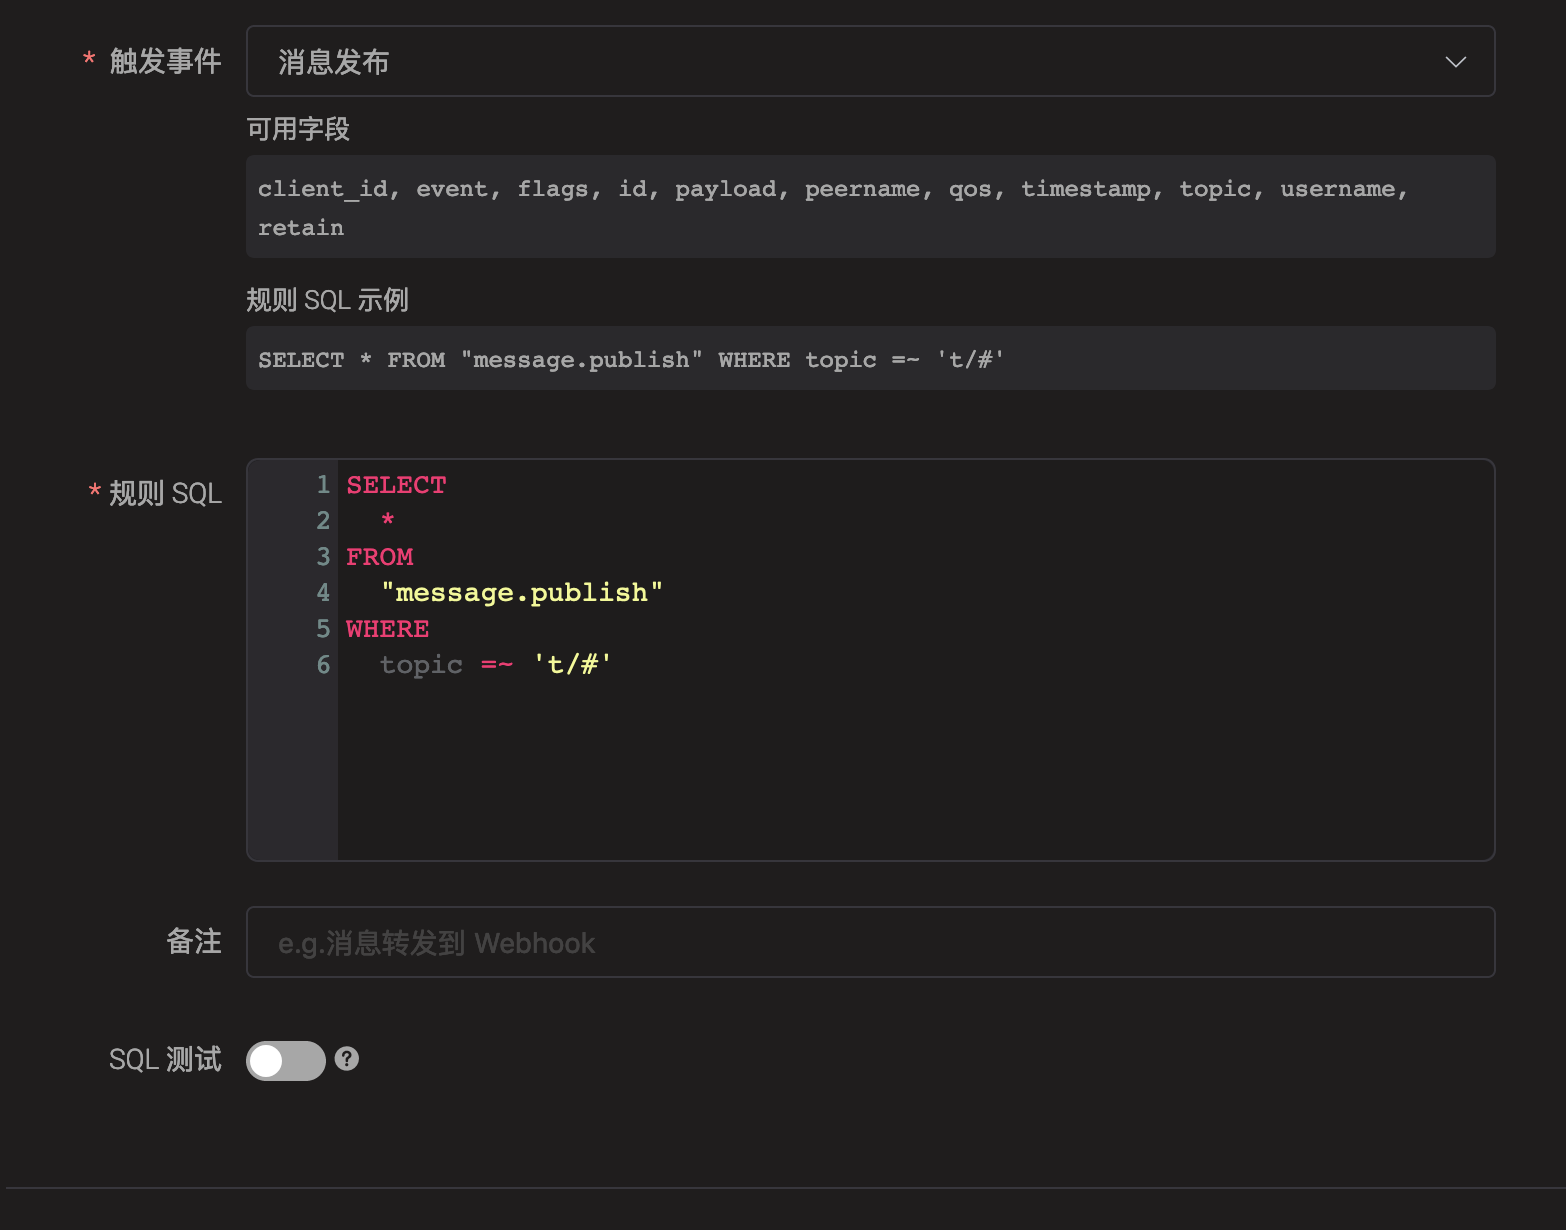Screen dimensions: 1566x1230
Task: Click line number 6 in editor gutter
Action: pyautogui.click(x=323, y=665)
